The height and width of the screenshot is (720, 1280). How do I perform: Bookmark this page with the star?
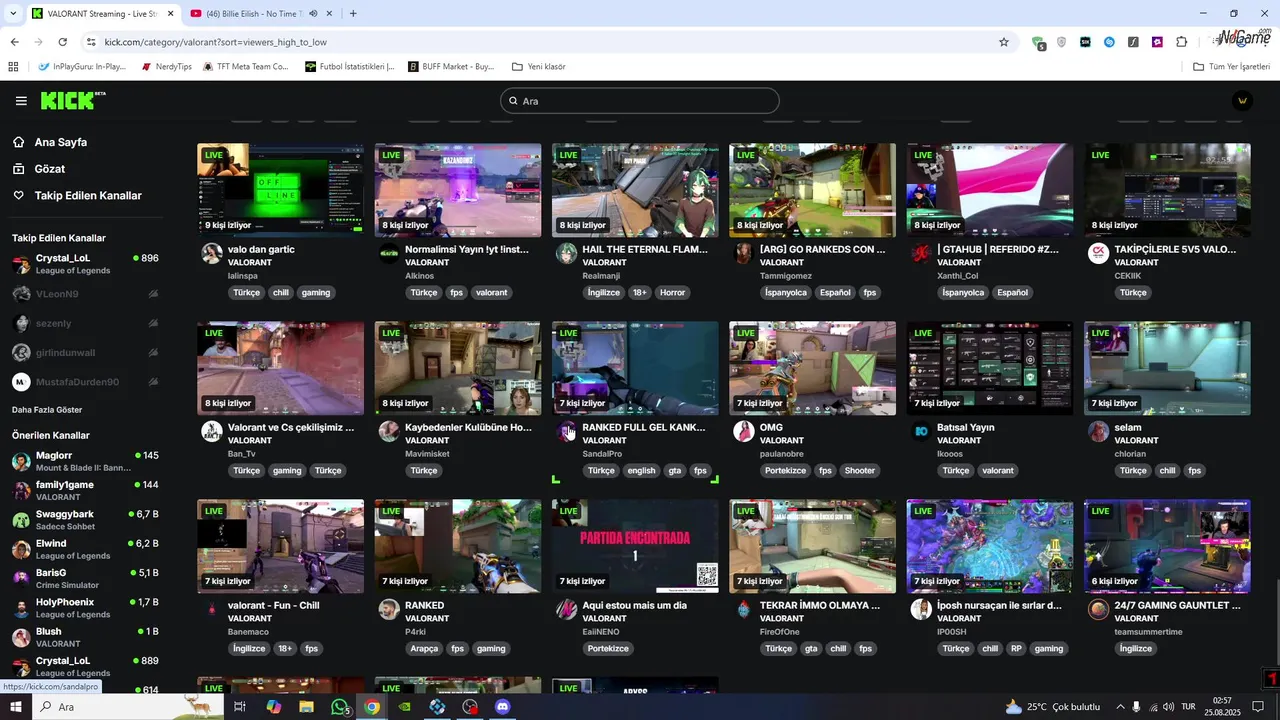point(1004,42)
